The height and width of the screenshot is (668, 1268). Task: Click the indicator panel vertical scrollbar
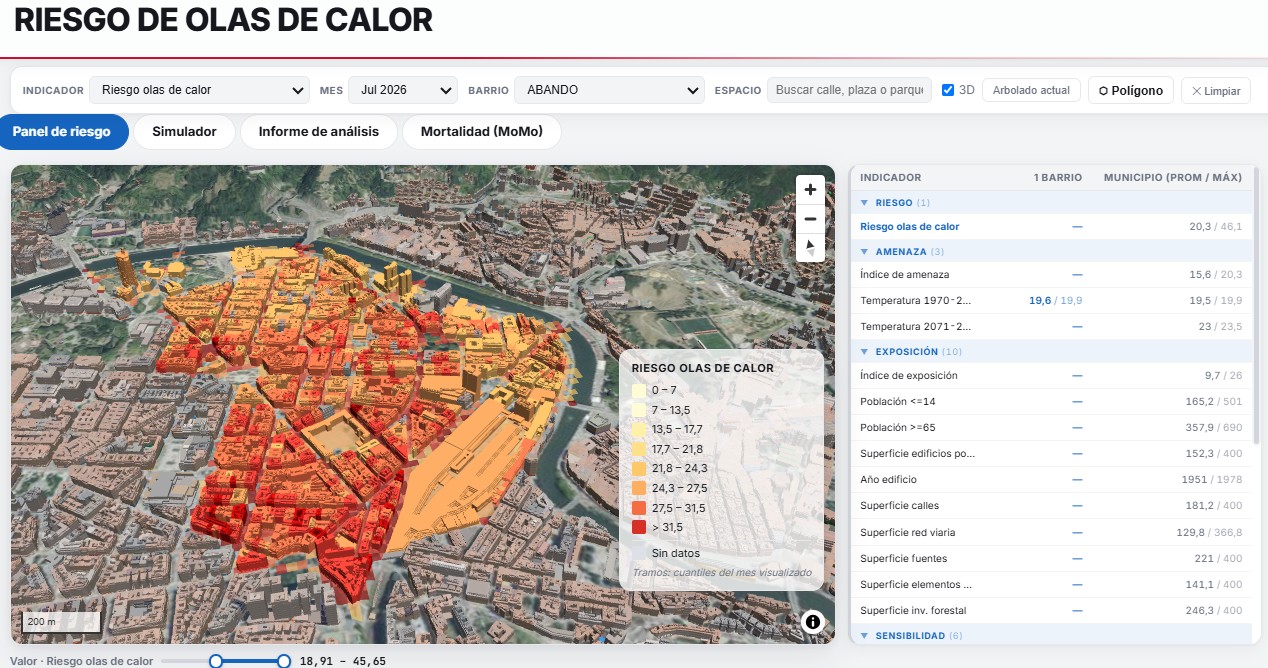click(1256, 305)
